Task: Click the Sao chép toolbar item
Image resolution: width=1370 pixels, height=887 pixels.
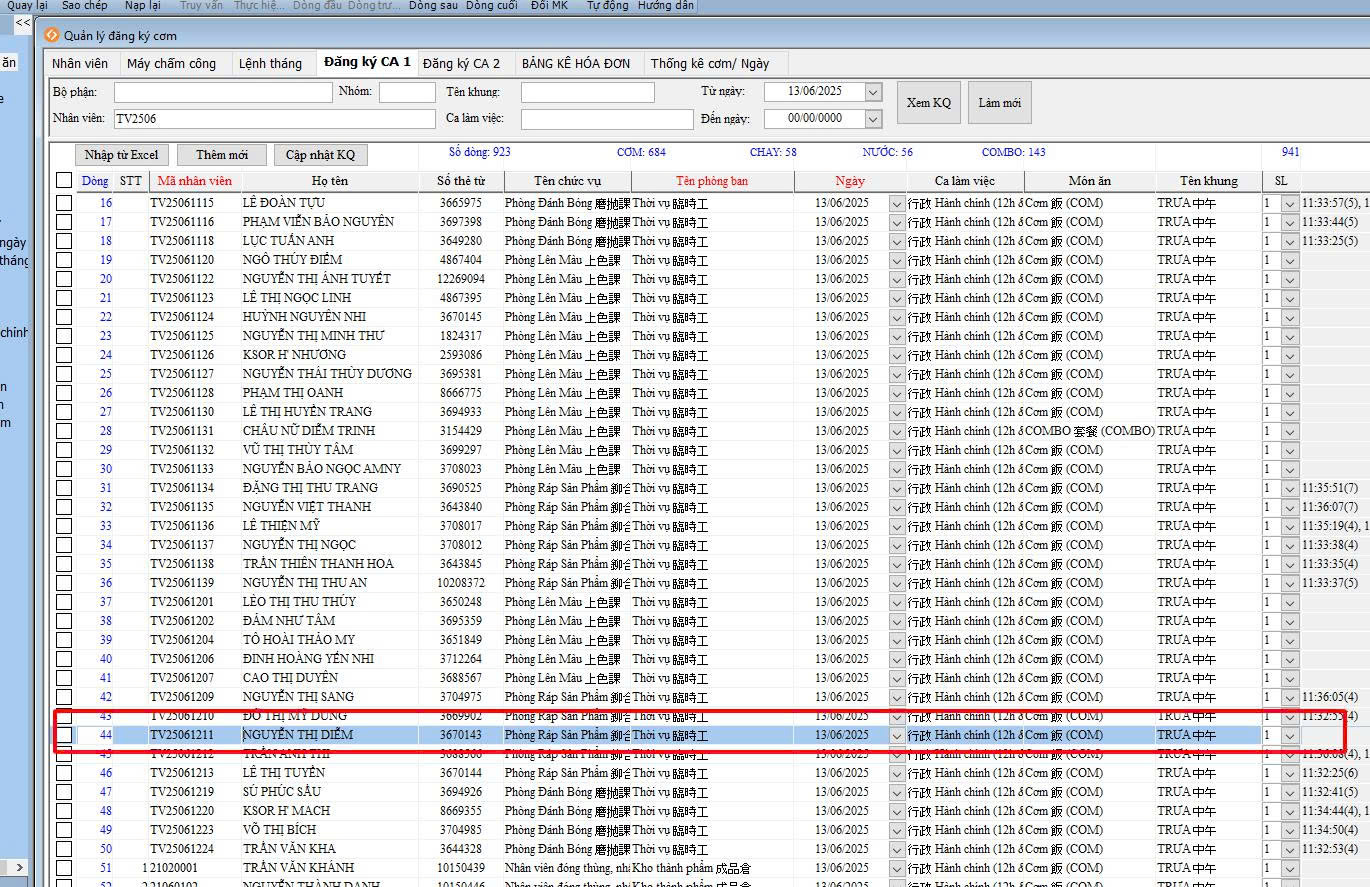Action: pyautogui.click(x=84, y=6)
